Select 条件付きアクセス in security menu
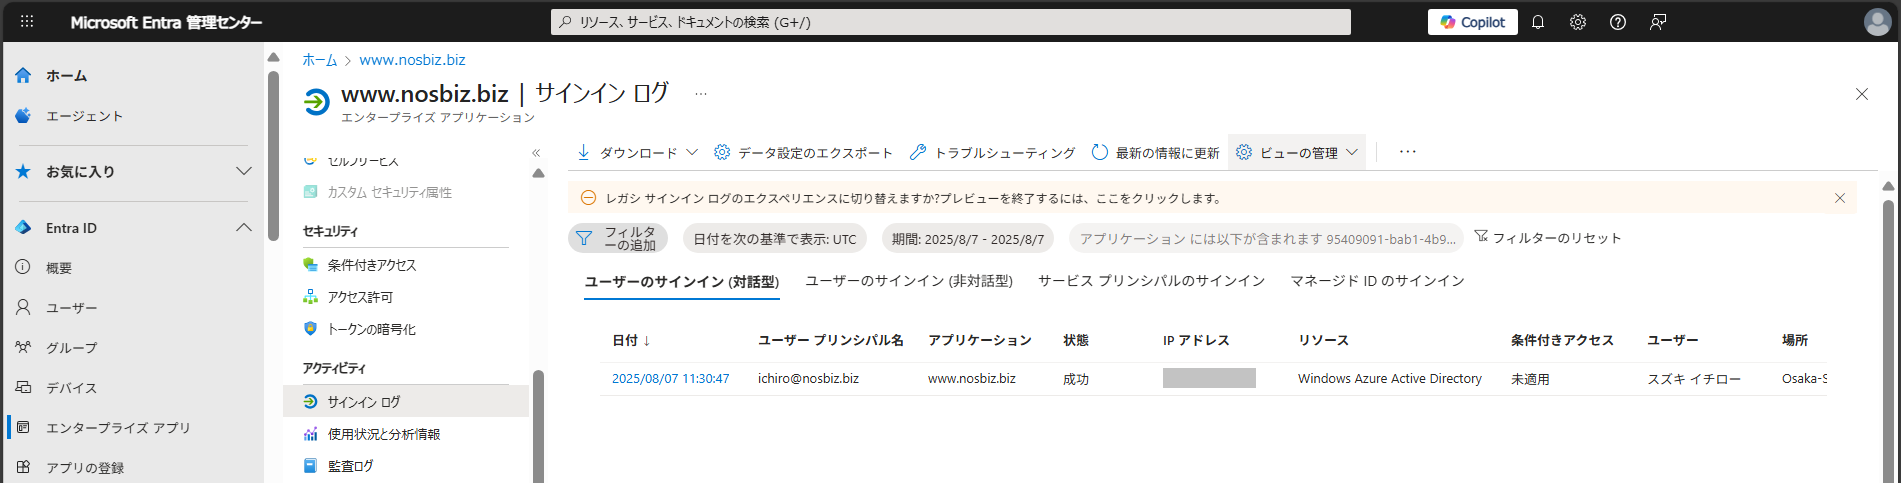The width and height of the screenshot is (1901, 483). (371, 265)
